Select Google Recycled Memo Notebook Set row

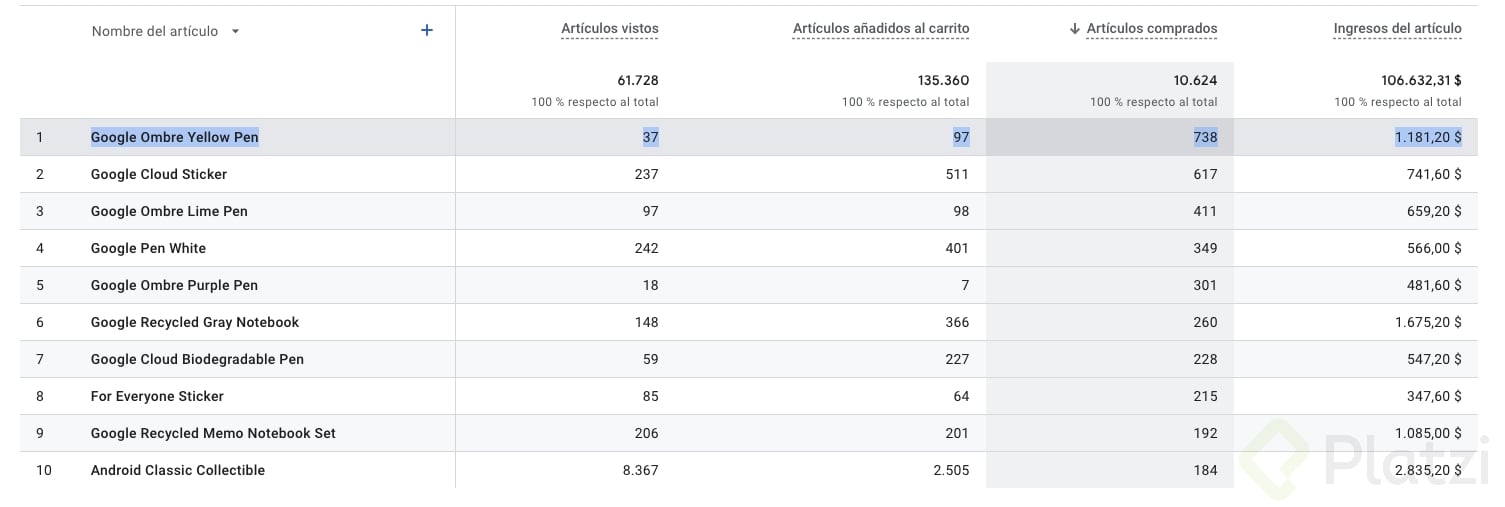point(213,433)
